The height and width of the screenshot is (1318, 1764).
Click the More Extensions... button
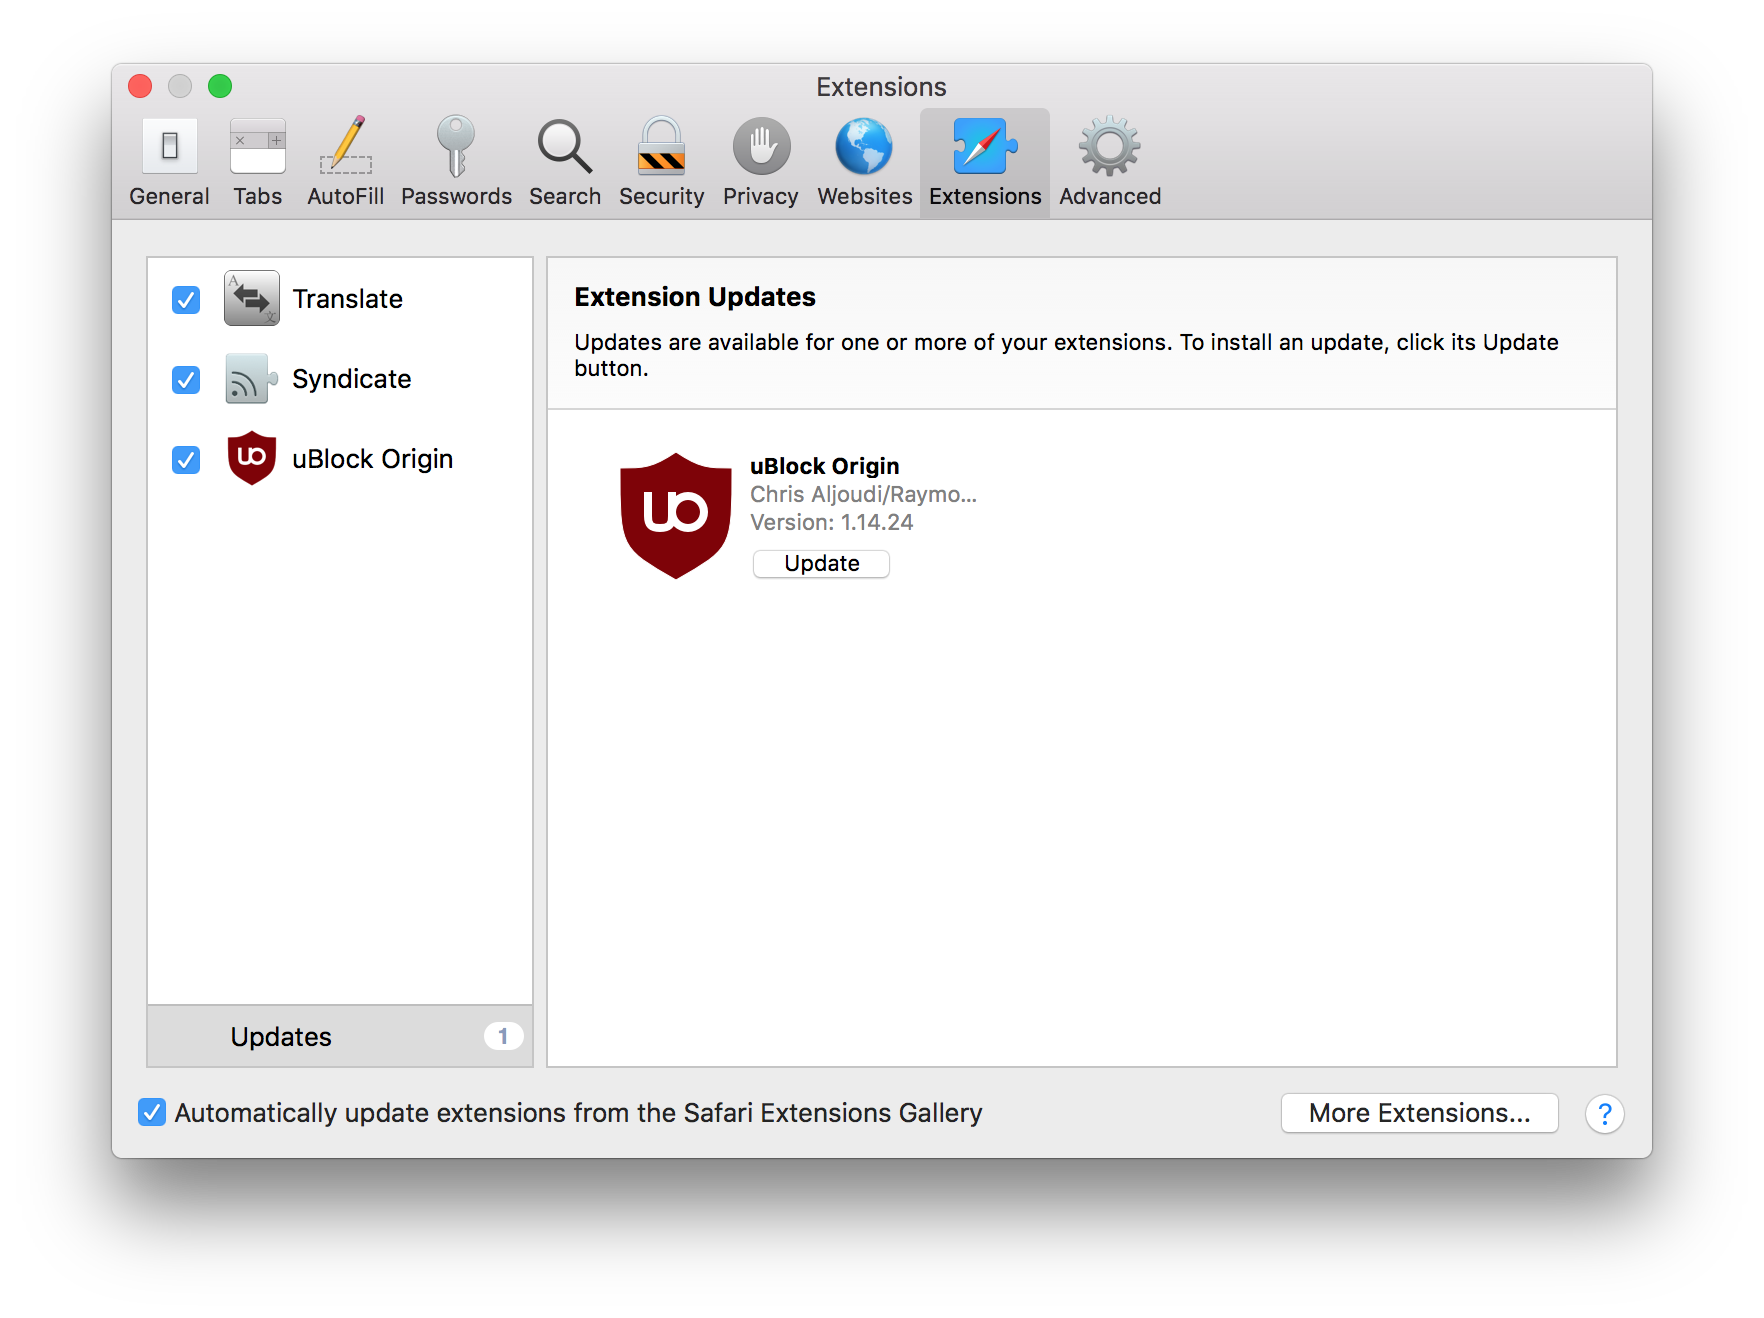point(1419,1113)
